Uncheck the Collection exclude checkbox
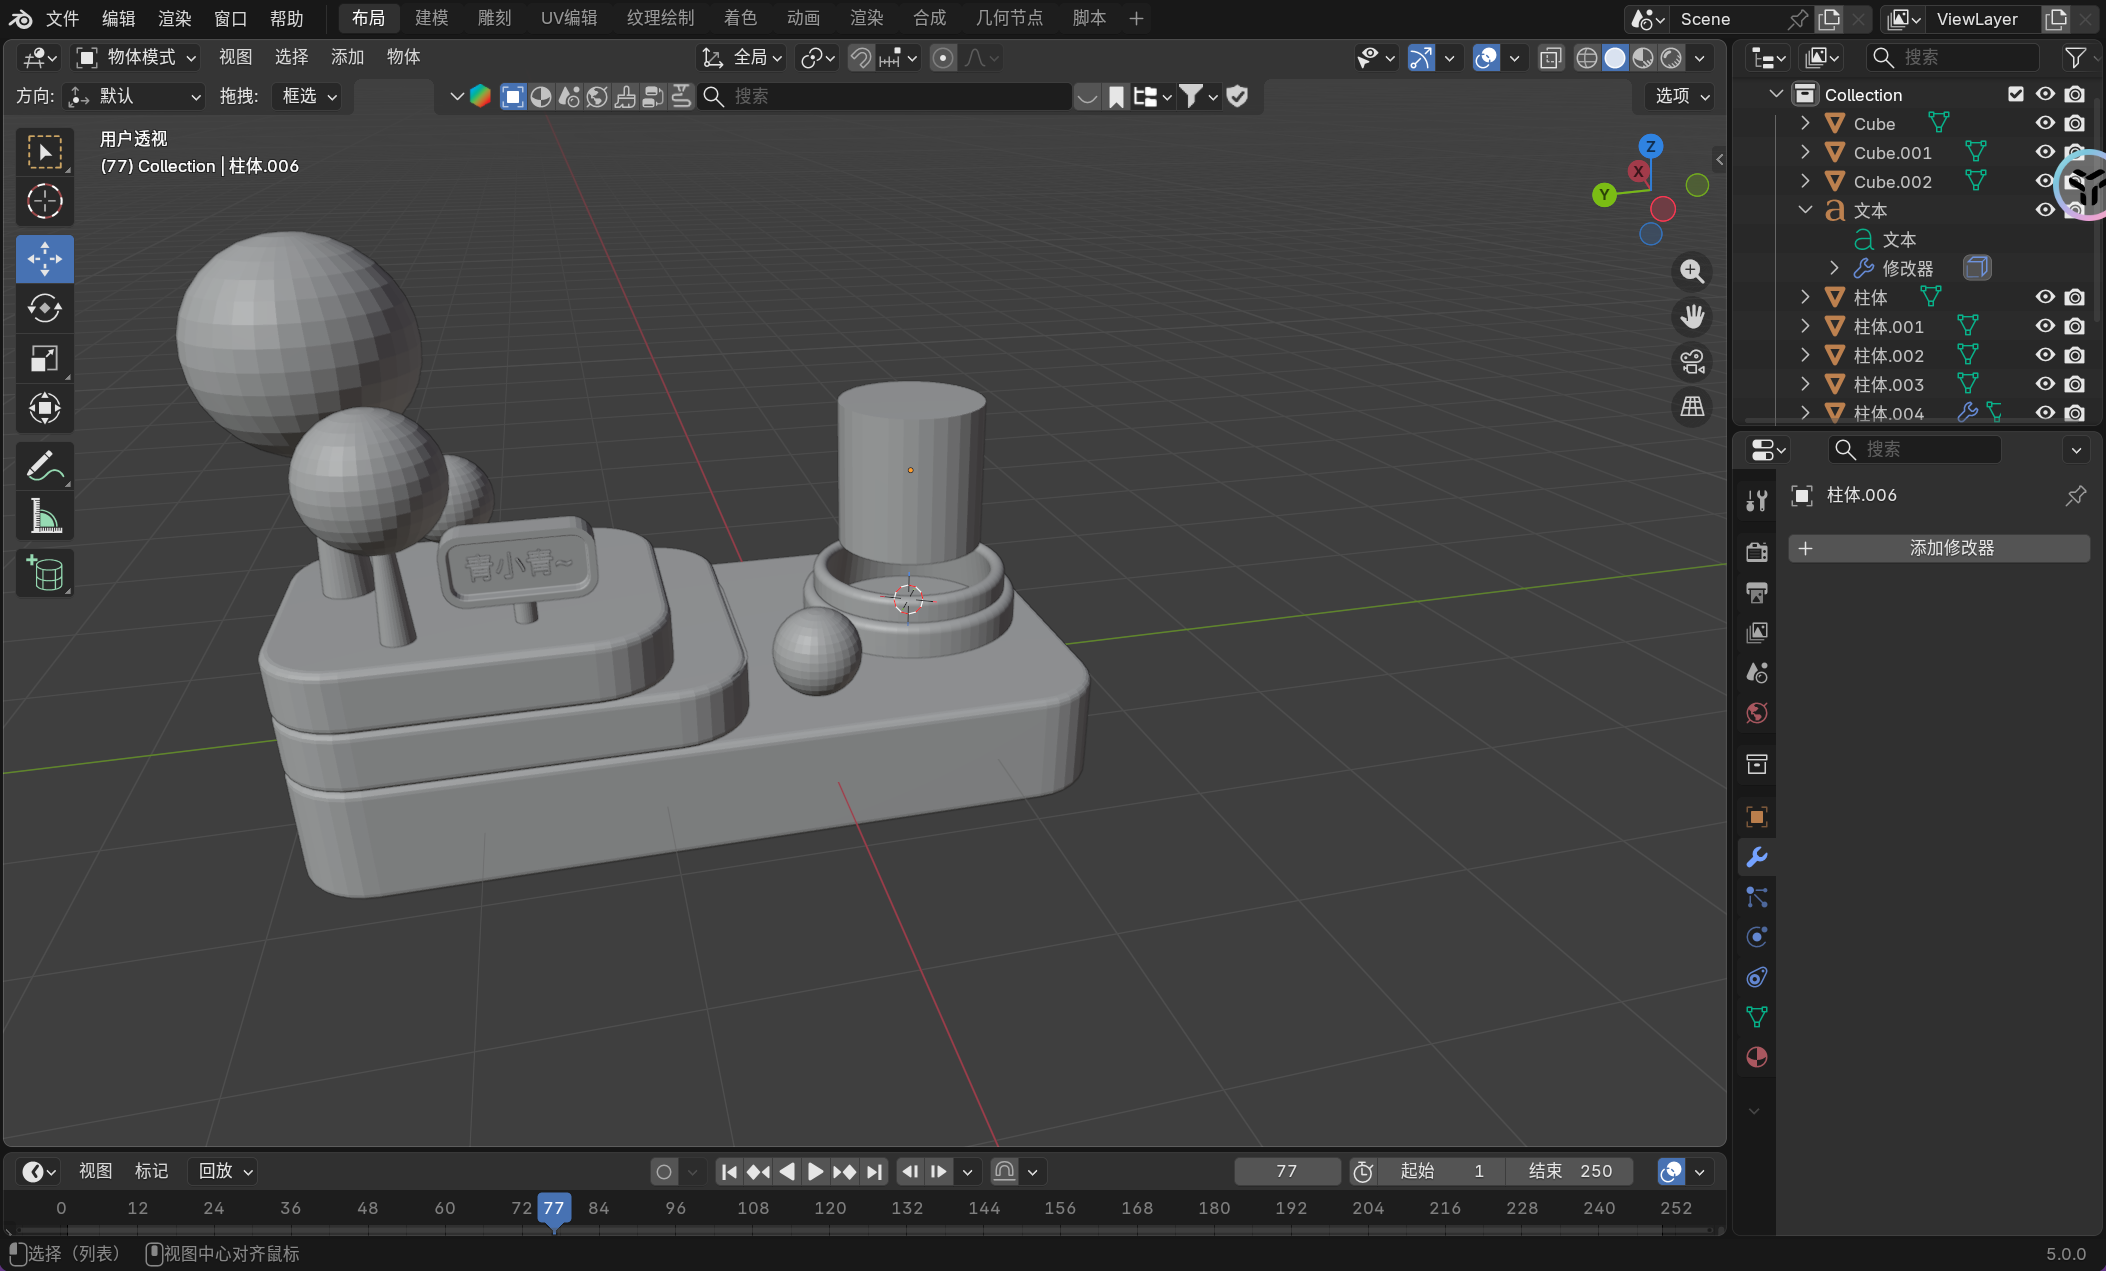Screen dimensions: 2106x1271 tap(2016, 94)
